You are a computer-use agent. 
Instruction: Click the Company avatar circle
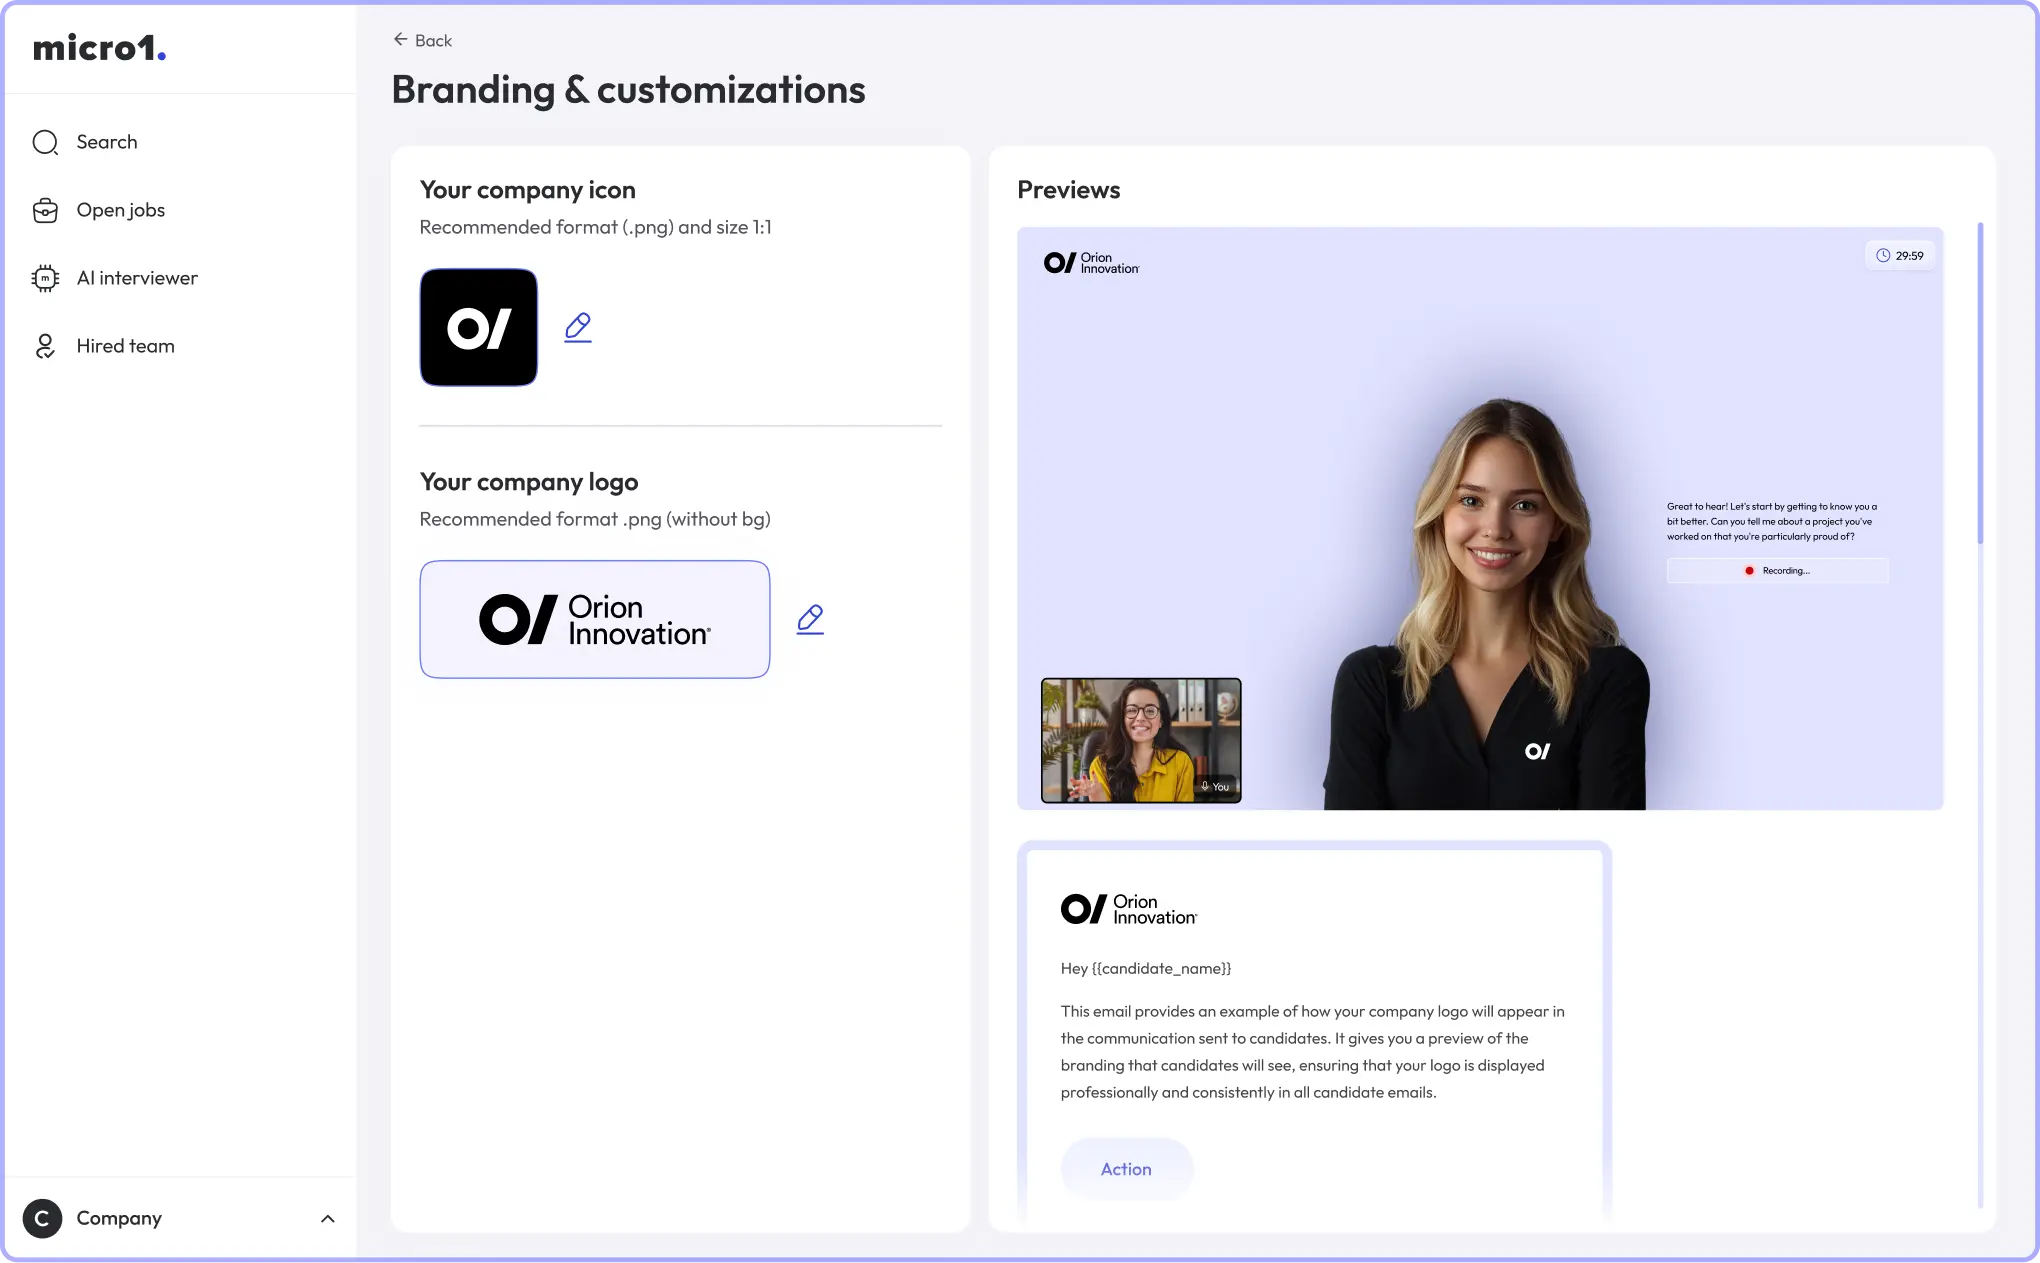point(42,1218)
